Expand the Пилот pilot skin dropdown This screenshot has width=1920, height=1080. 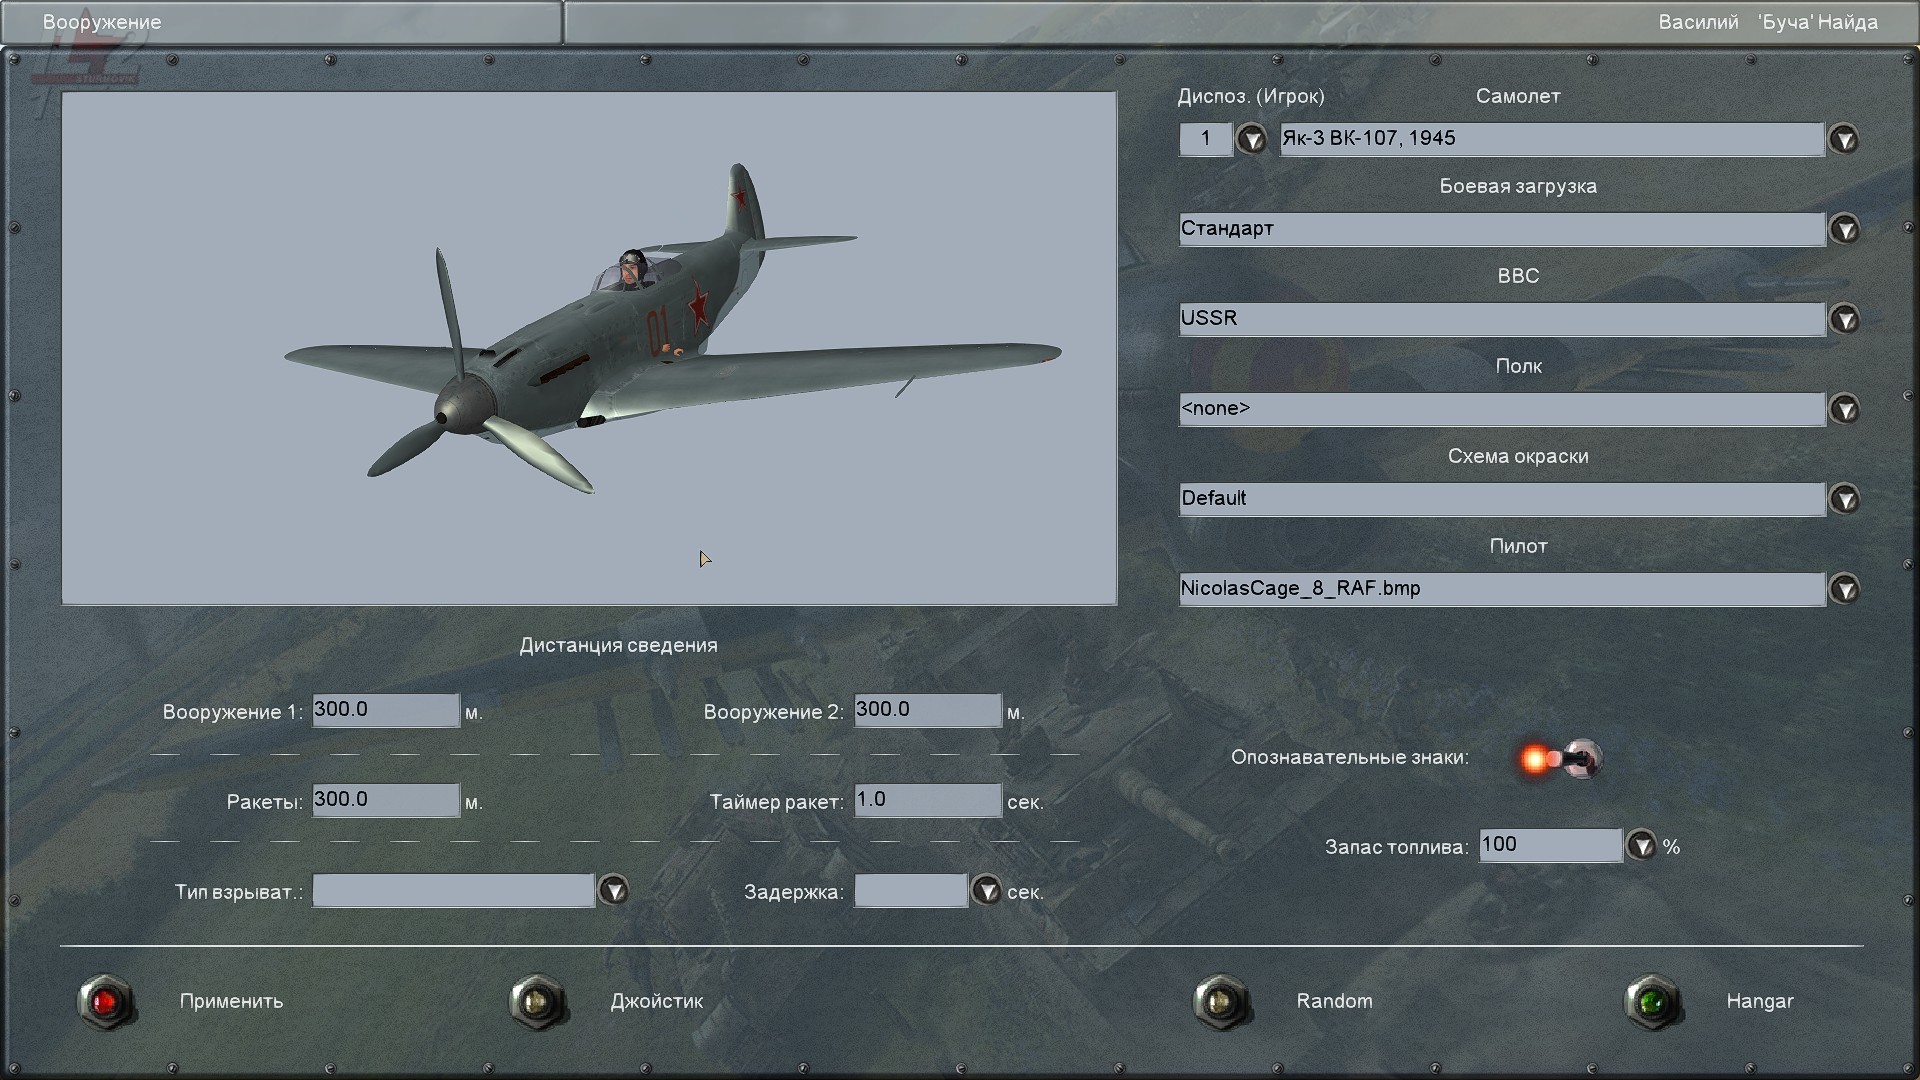1844,589
